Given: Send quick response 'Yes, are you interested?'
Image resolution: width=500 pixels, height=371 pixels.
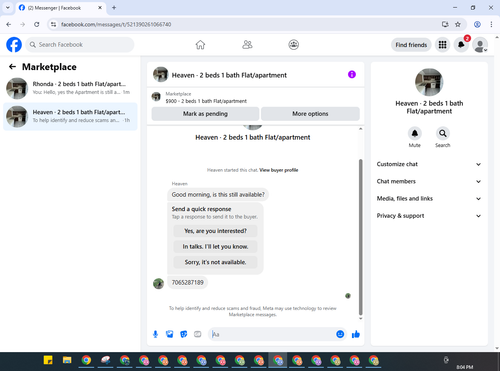Looking at the screenshot, I should tap(215, 231).
